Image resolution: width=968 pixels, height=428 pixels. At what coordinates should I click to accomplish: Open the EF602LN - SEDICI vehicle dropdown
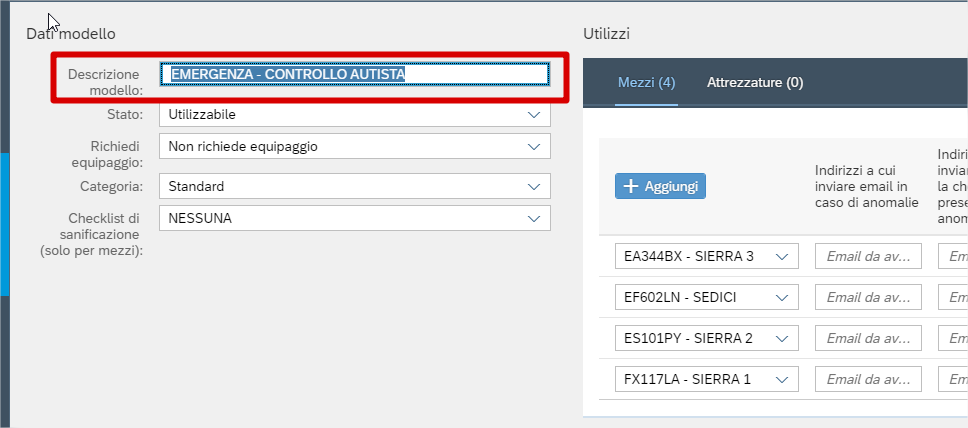[x=706, y=297]
